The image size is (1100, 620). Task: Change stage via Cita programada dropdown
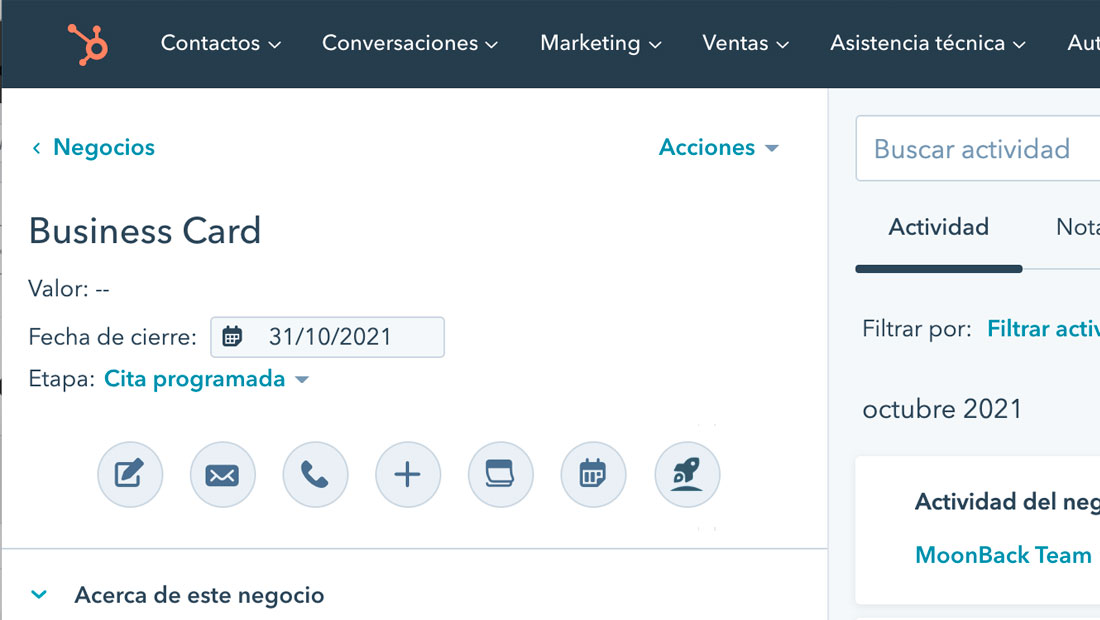click(x=206, y=379)
